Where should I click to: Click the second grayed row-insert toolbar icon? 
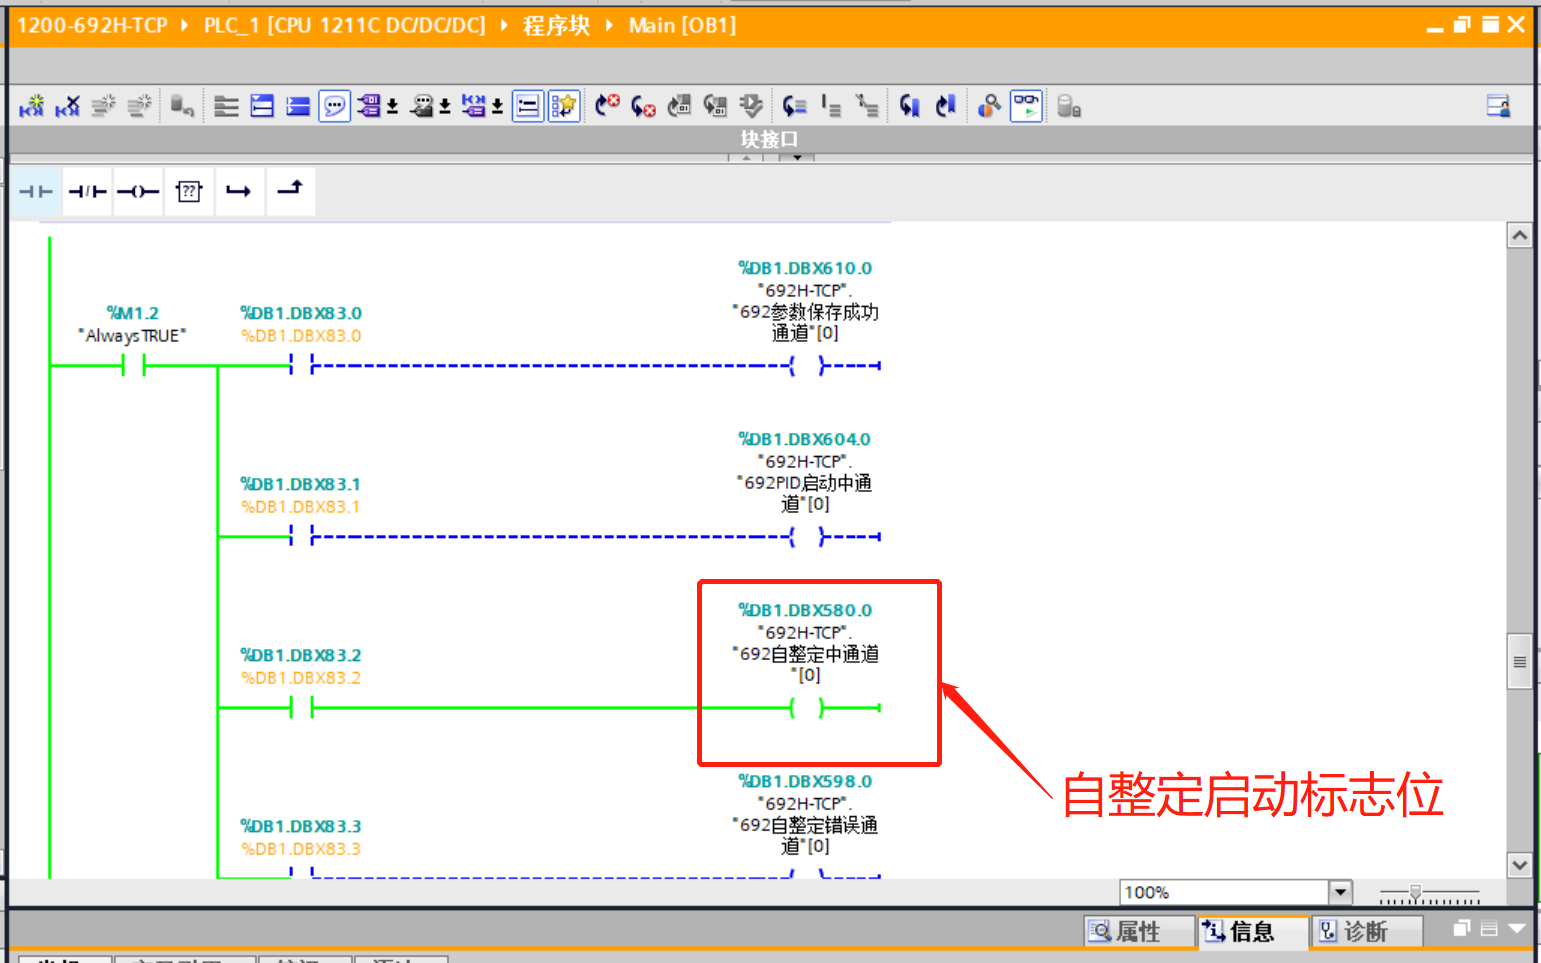(x=140, y=106)
